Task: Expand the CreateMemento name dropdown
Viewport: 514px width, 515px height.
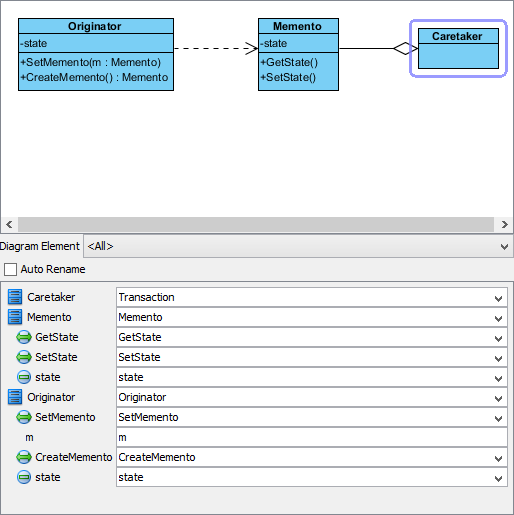Action: (x=498, y=458)
